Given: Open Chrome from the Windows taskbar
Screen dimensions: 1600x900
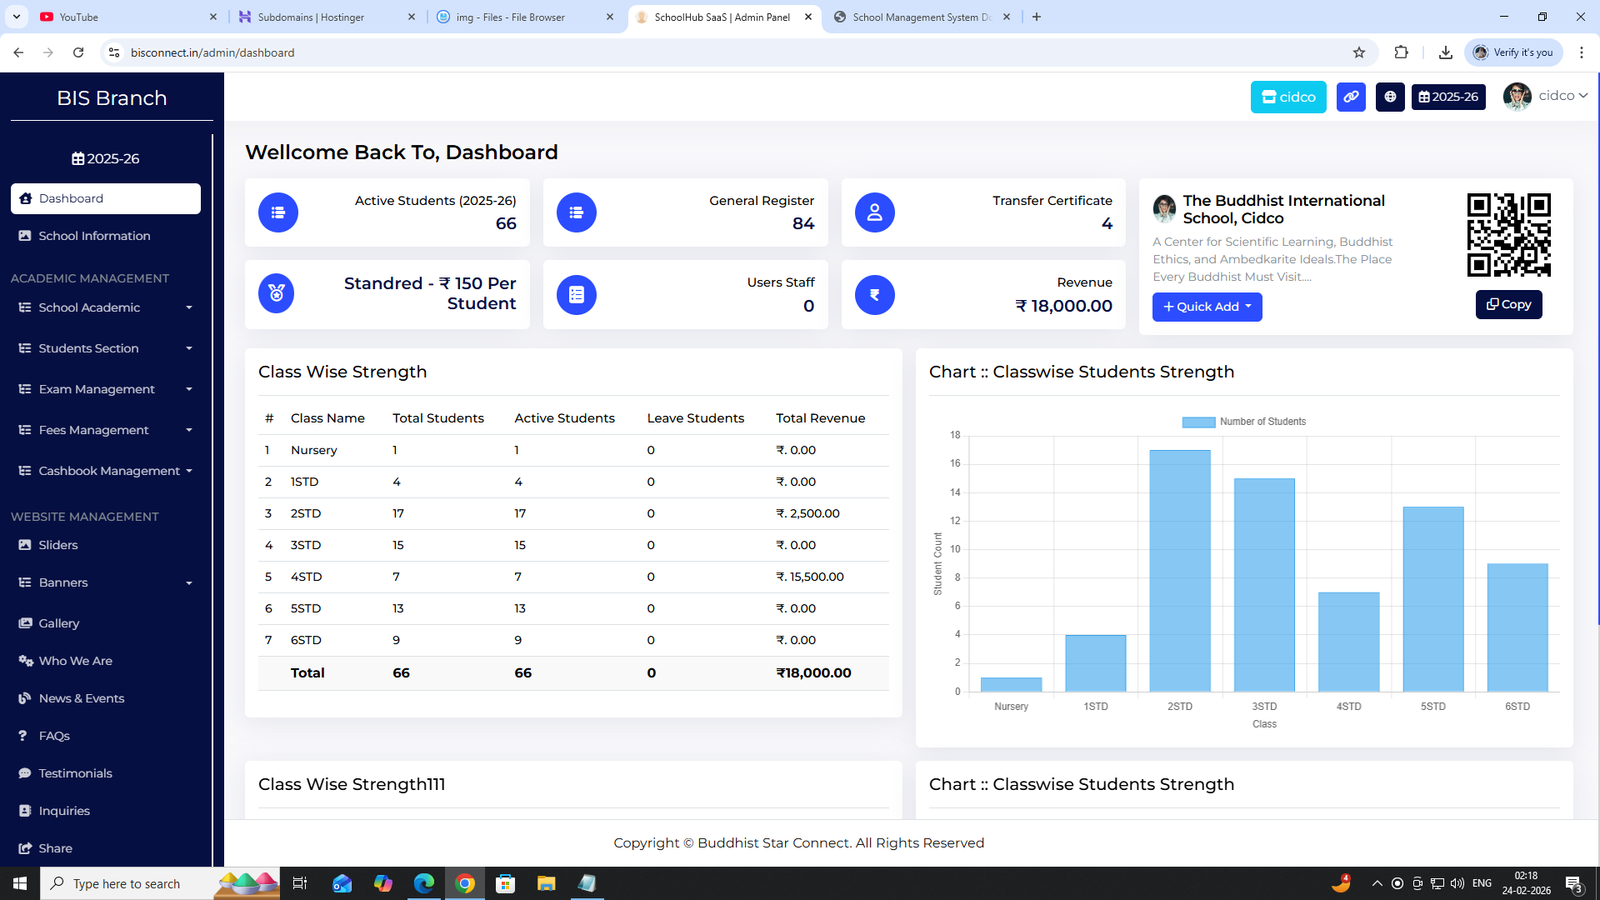Looking at the screenshot, I should point(465,884).
